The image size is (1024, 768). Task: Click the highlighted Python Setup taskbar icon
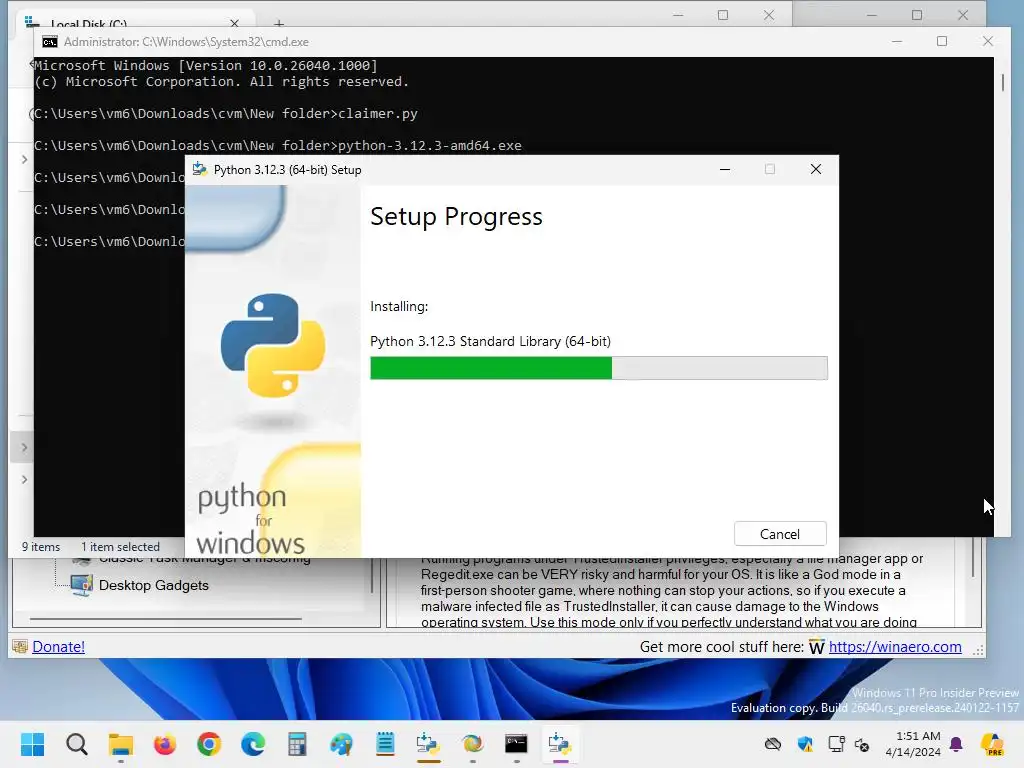pyautogui.click(x=560, y=744)
